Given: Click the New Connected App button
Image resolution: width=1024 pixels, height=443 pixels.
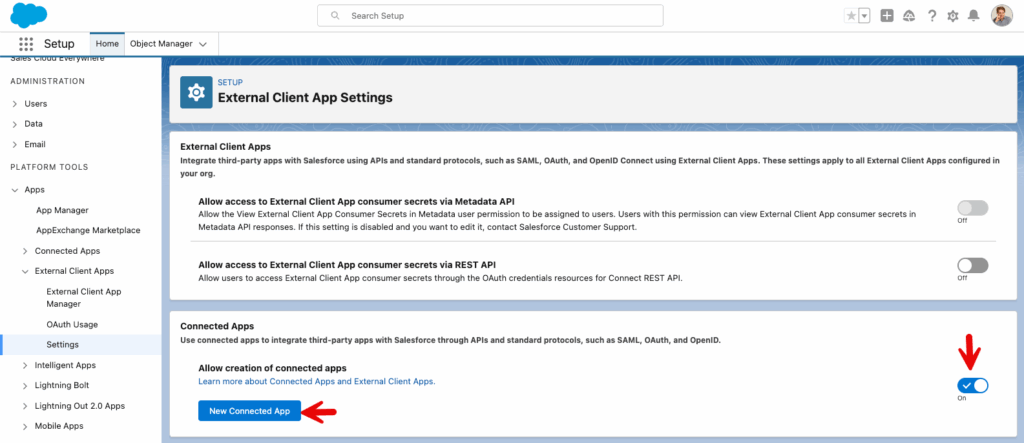Looking at the screenshot, I should (249, 411).
